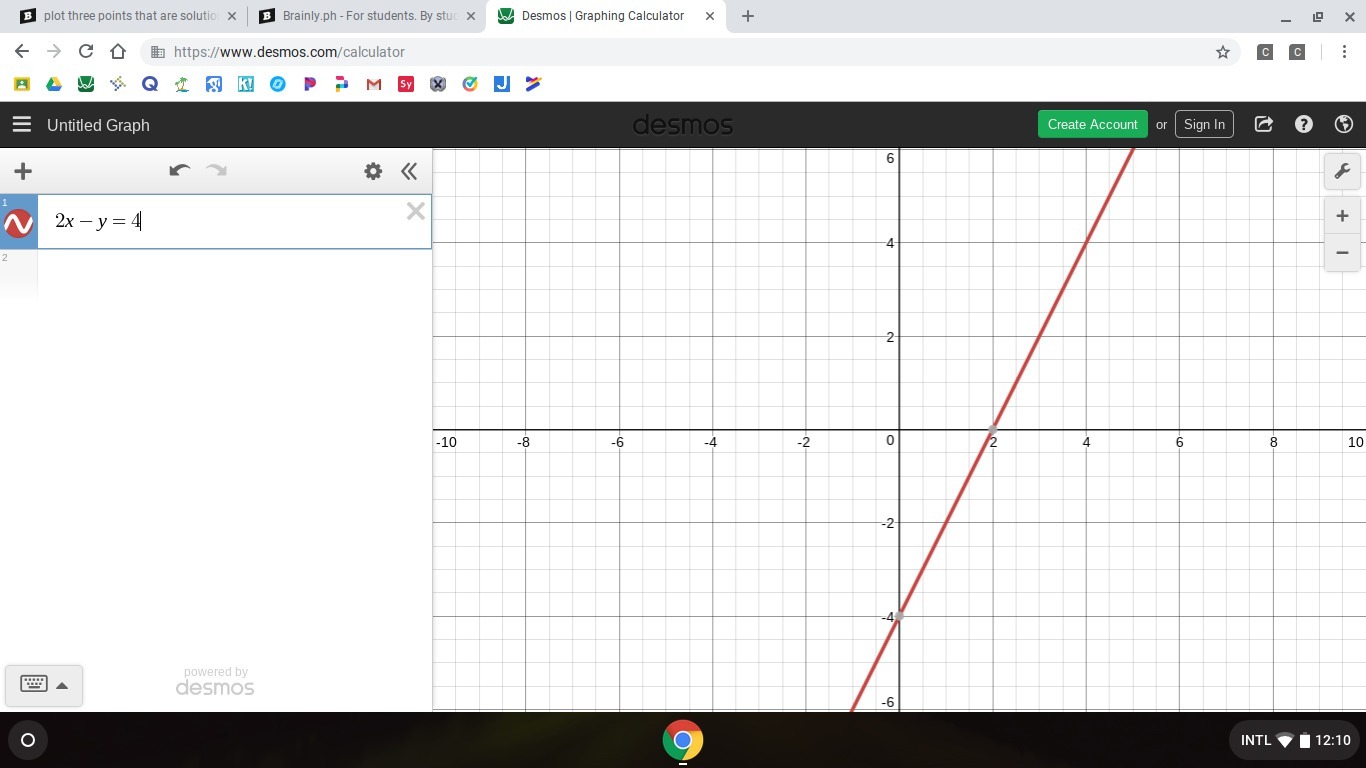Select the Untitled Graph title
The image size is (1366, 768).
(x=98, y=125)
